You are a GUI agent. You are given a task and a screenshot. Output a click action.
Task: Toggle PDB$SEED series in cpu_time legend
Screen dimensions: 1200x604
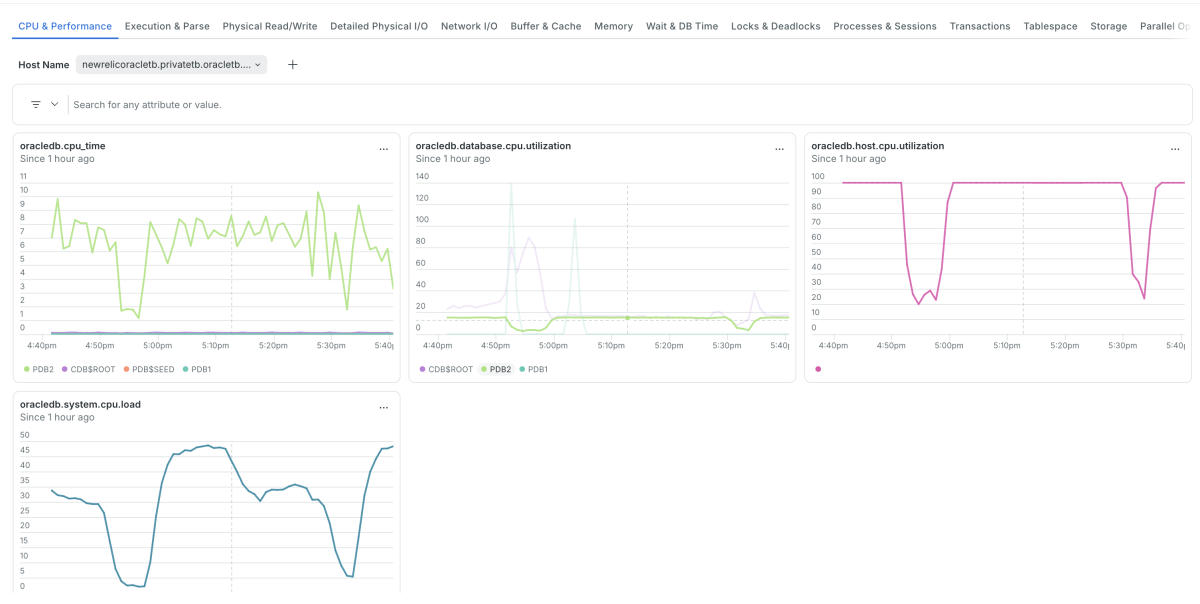coord(150,369)
